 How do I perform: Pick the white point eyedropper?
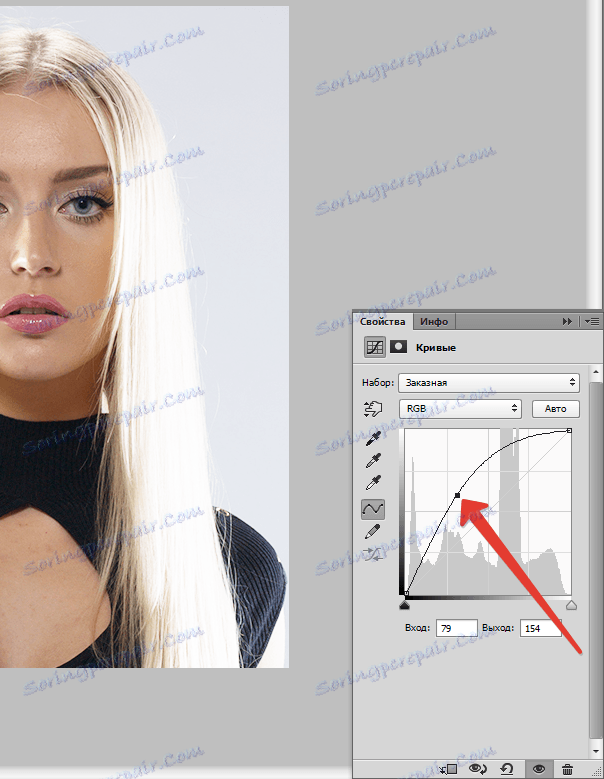[x=373, y=482]
